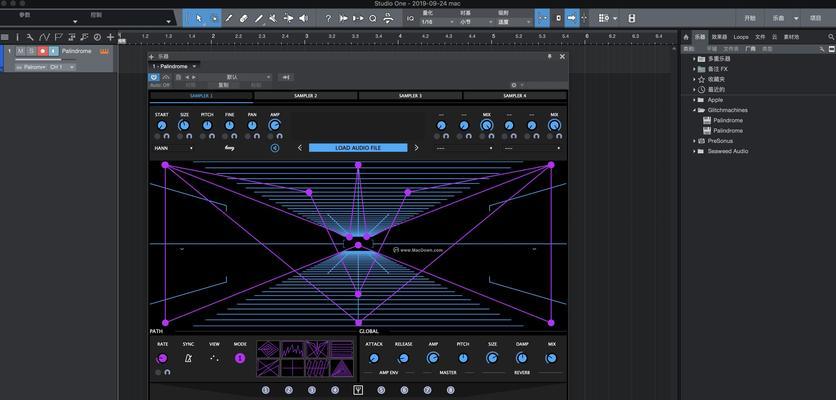836x400 pixels.
Task: Solo the Palindrome track with S button
Action: 31,51
